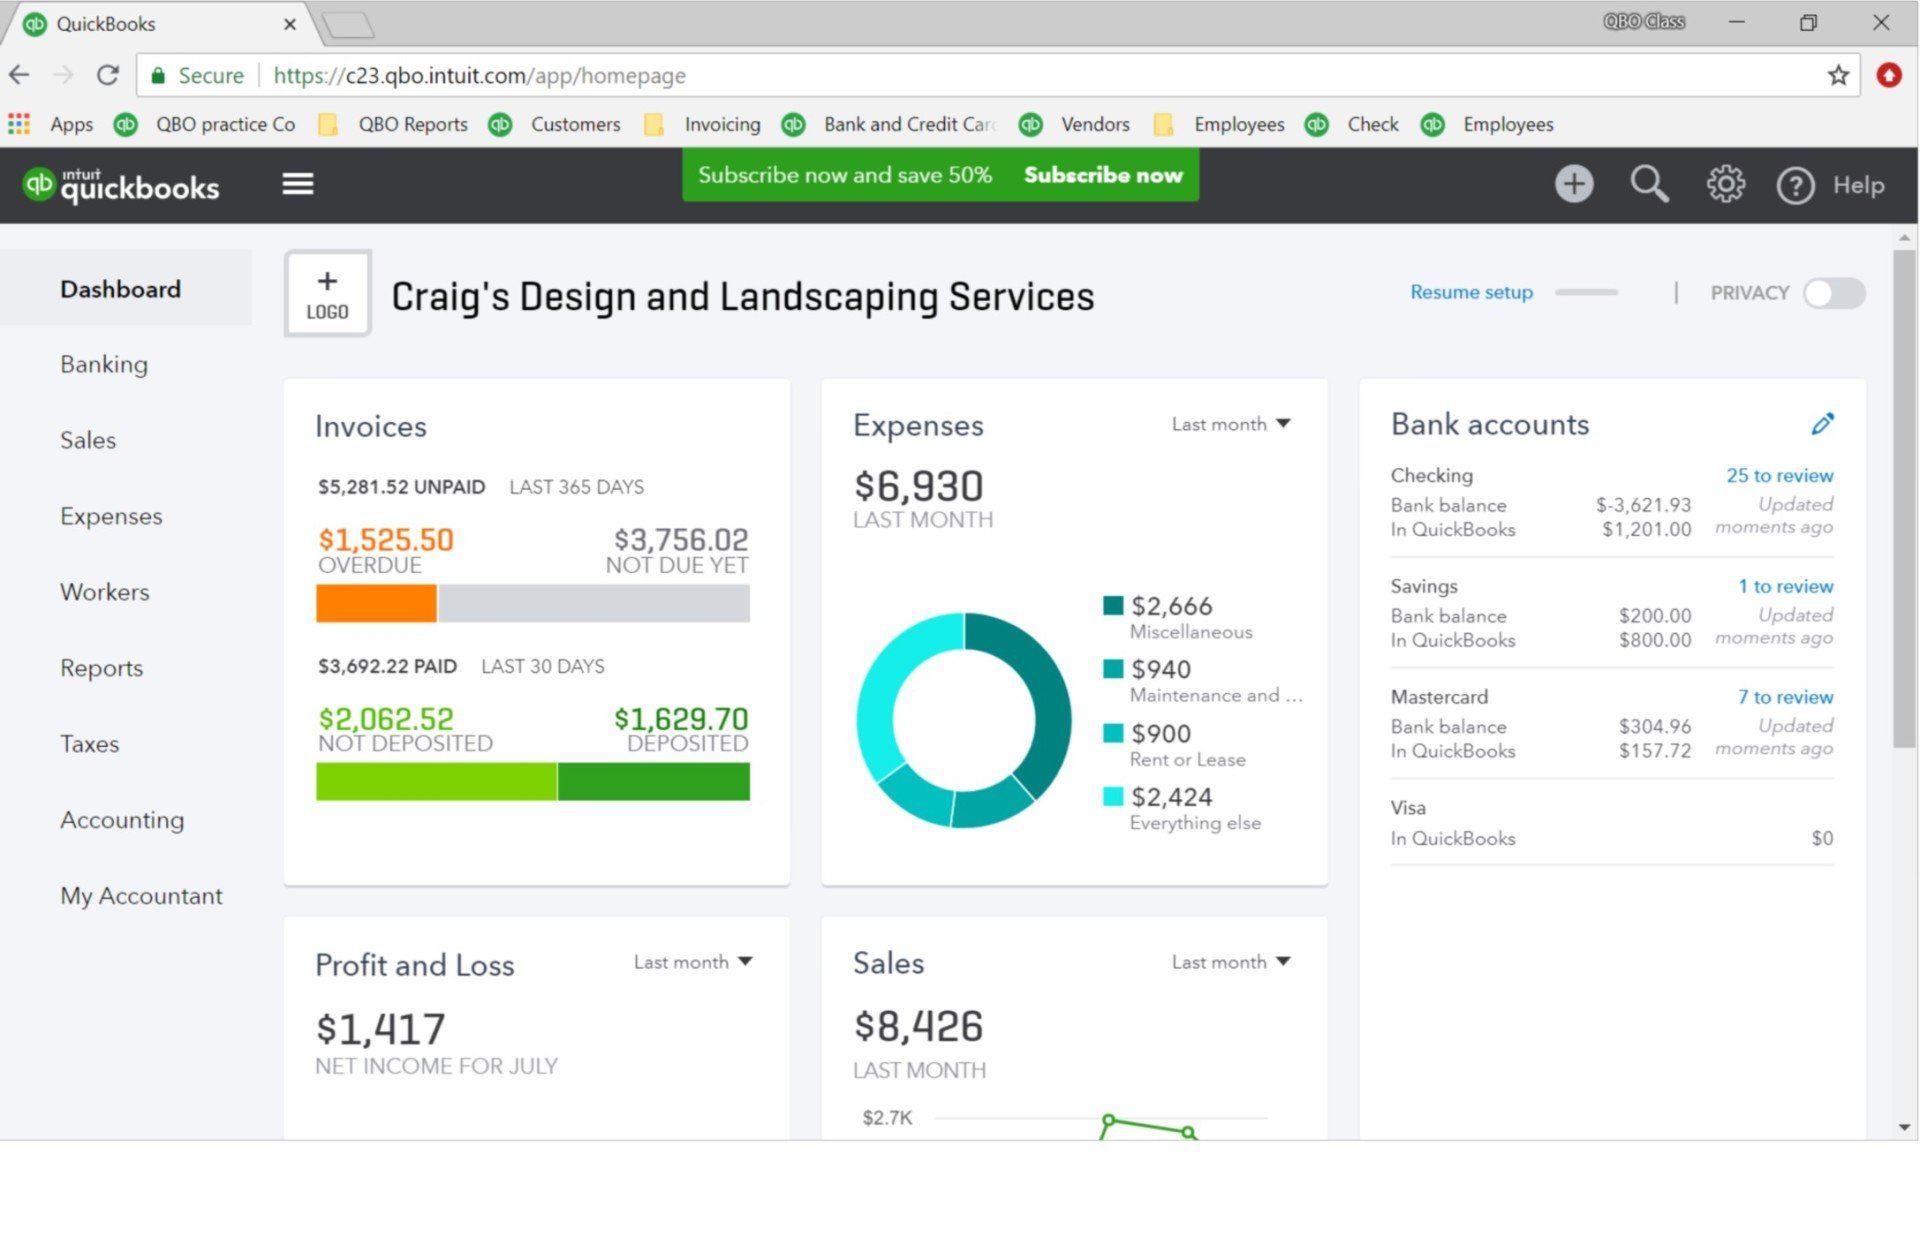This screenshot has height=1252, width=1920.
Task: Click the browser address bar URL
Action: tap(480, 76)
